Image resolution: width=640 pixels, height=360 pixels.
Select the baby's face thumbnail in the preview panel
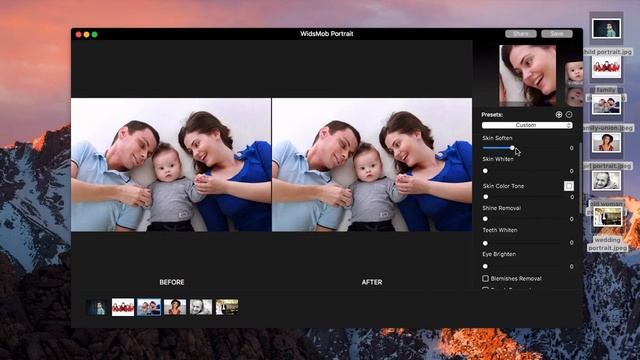point(574,72)
